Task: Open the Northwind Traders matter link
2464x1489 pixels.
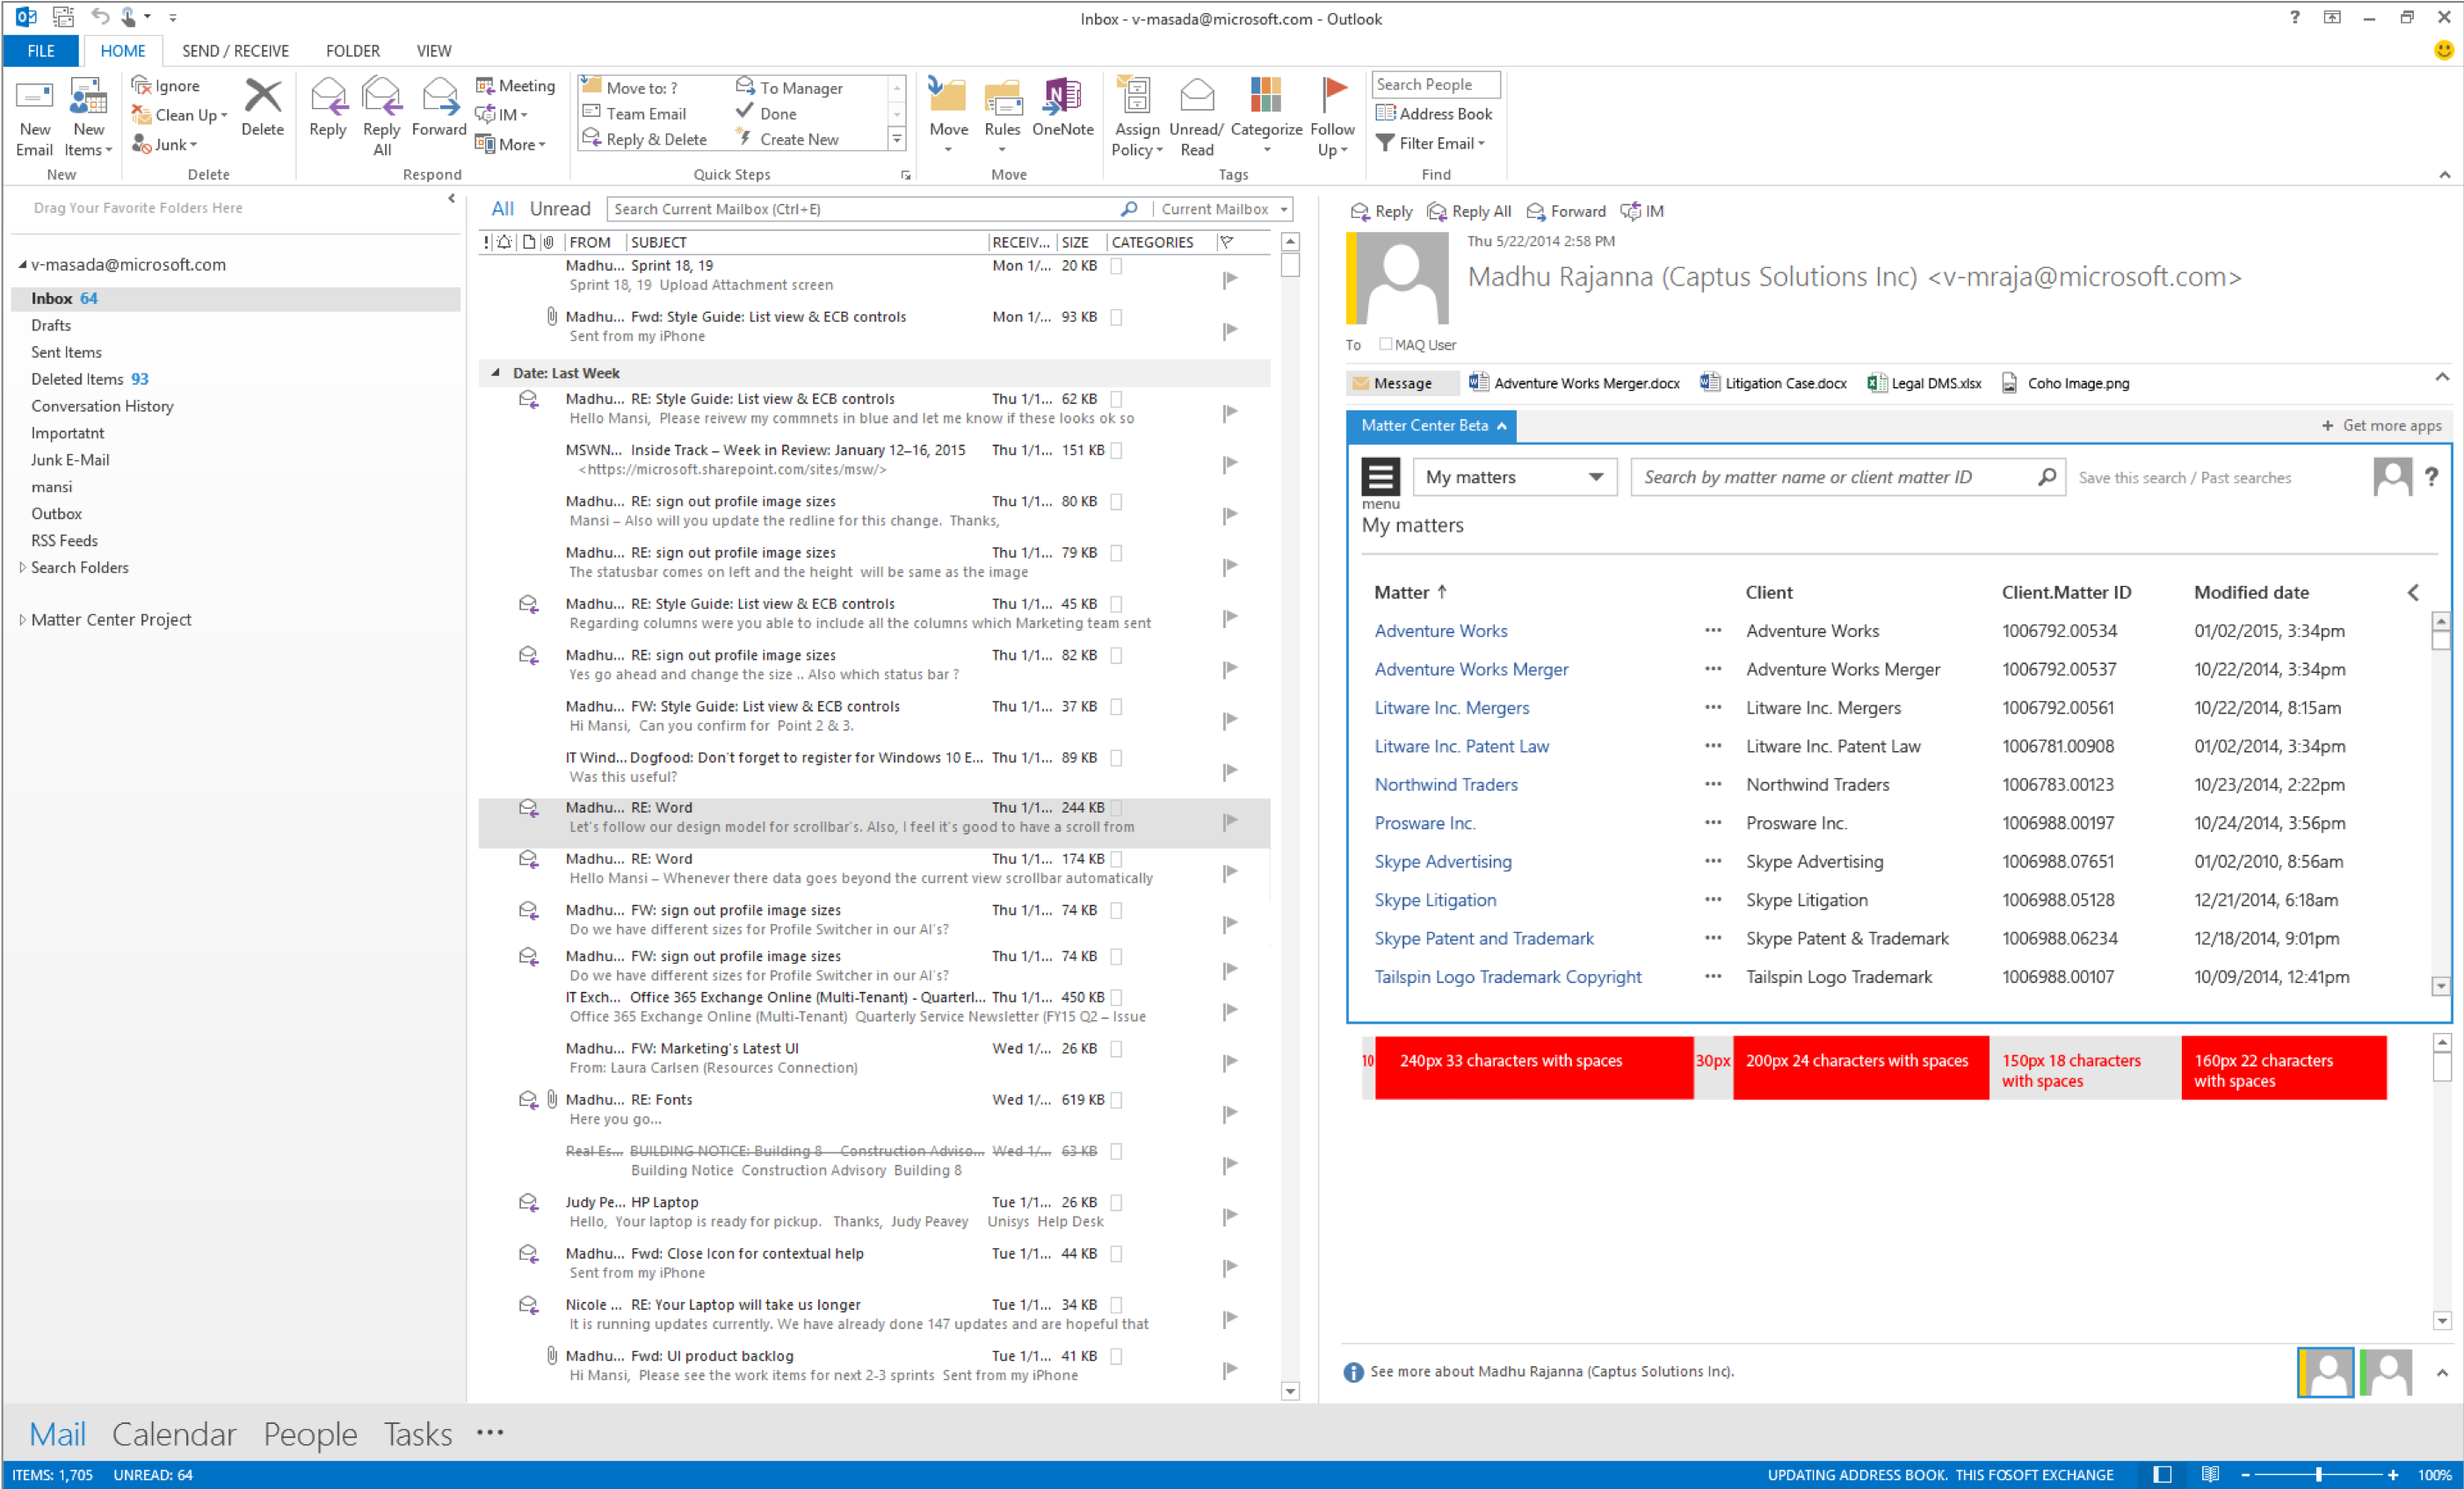Action: (x=1445, y=785)
